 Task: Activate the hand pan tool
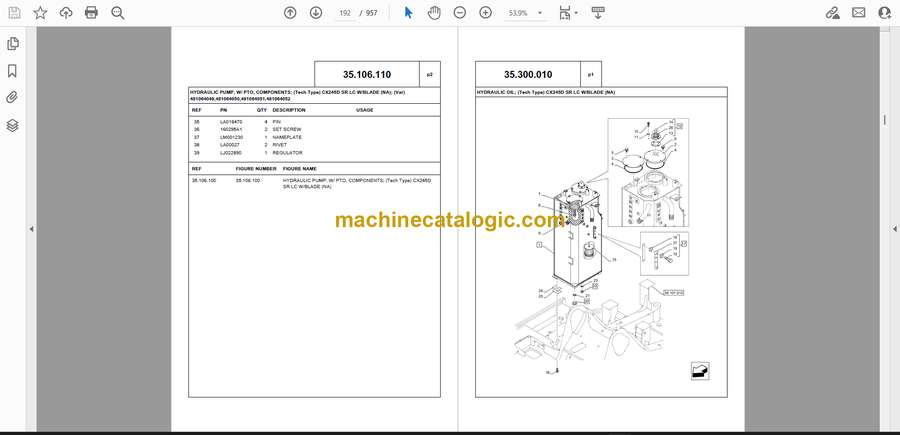(434, 13)
